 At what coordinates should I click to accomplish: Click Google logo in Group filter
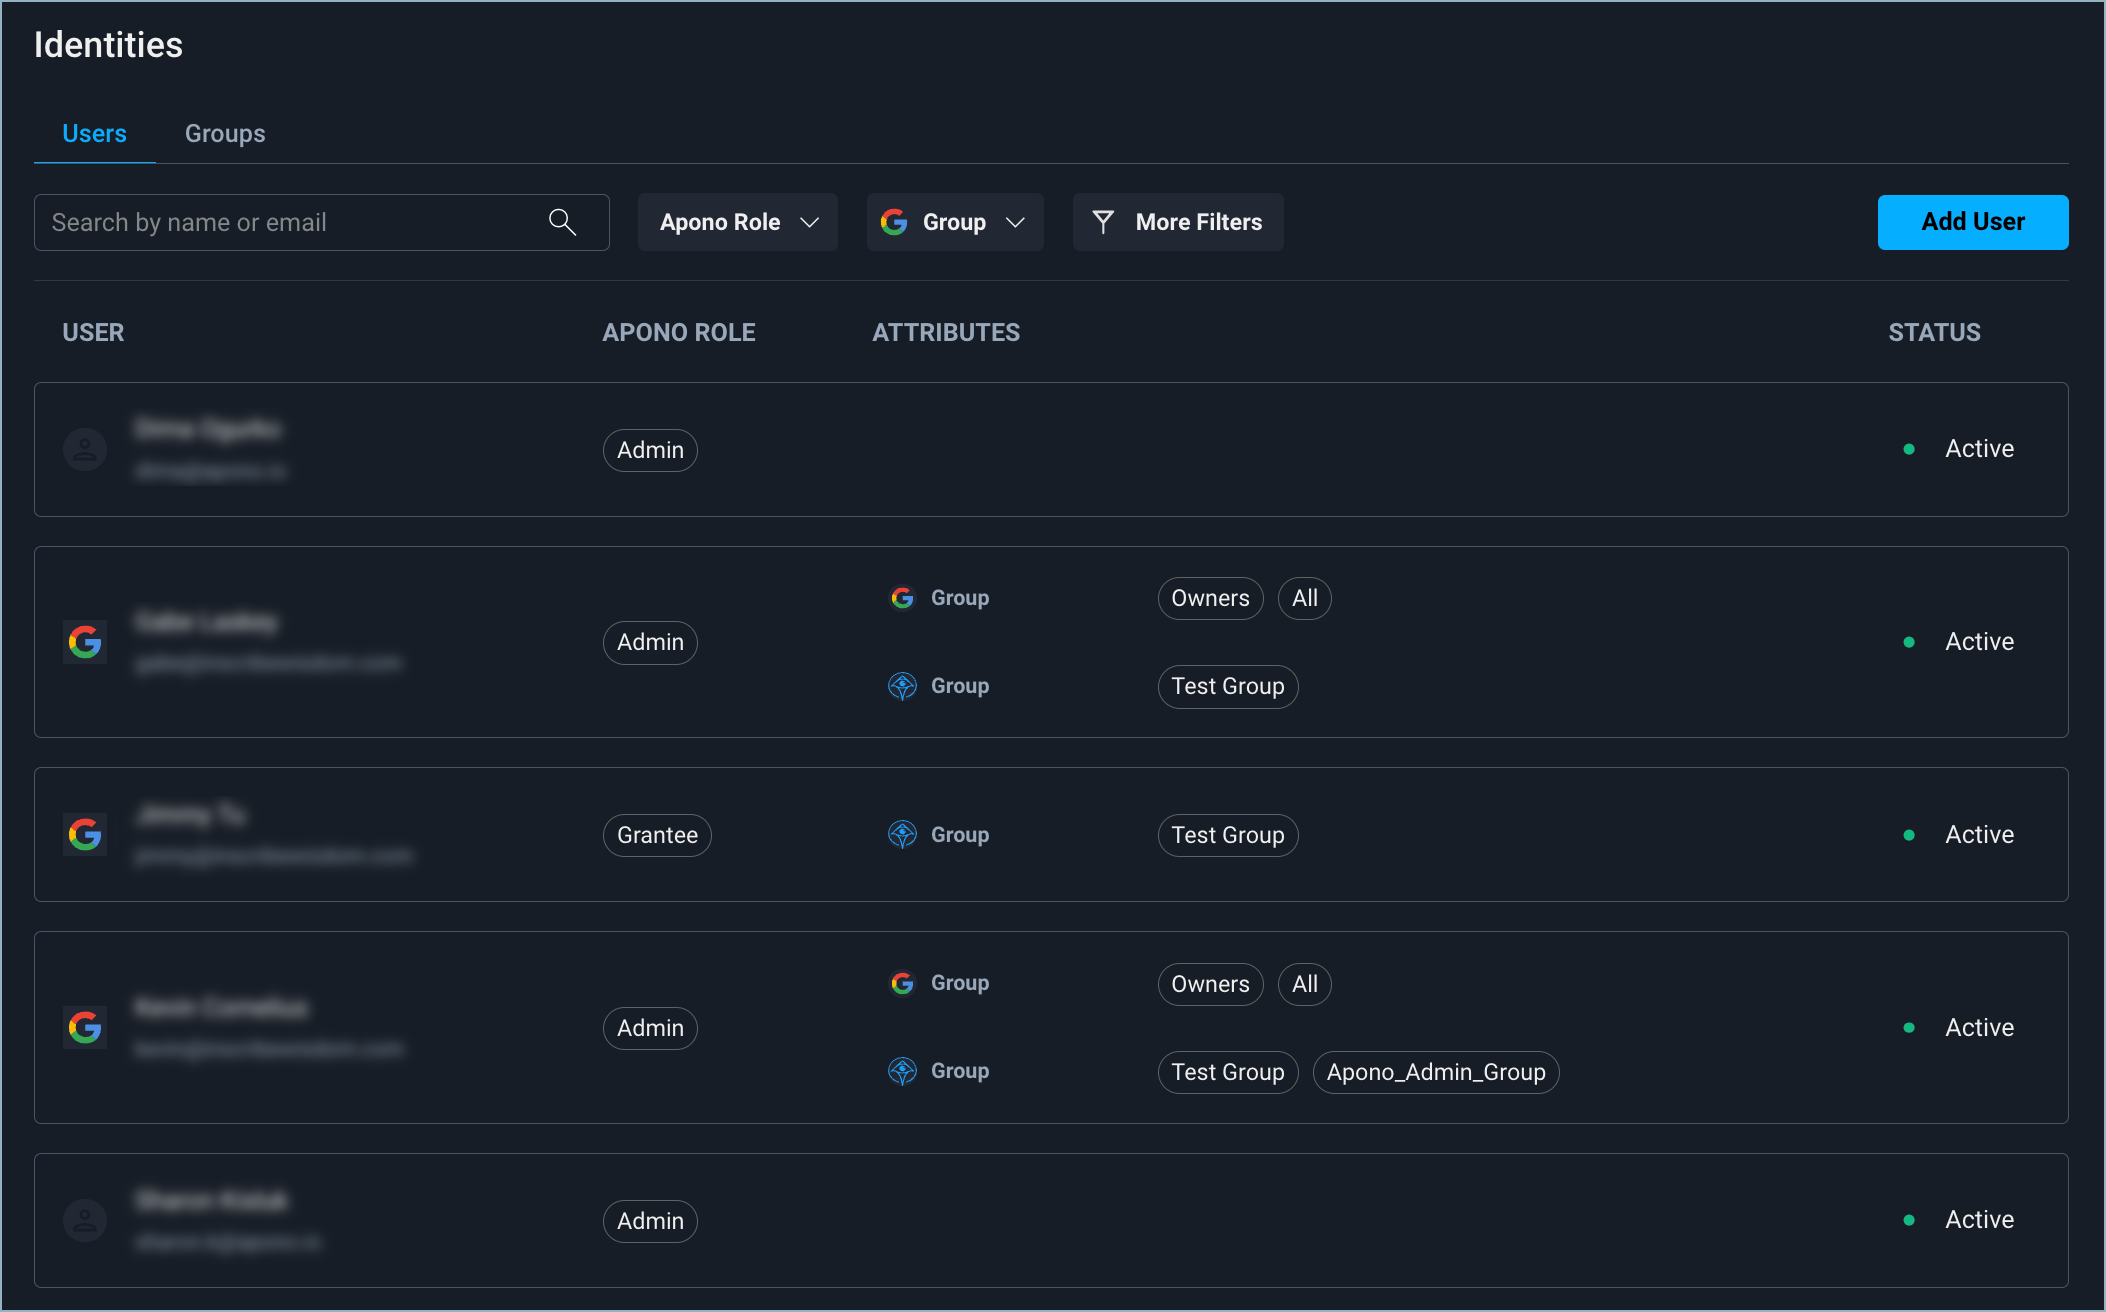click(x=894, y=222)
